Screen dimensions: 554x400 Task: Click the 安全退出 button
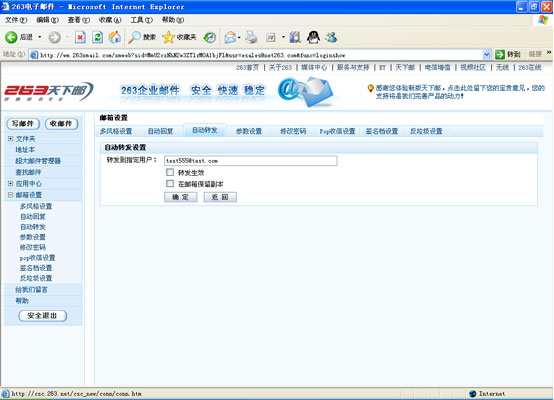[x=42, y=316]
